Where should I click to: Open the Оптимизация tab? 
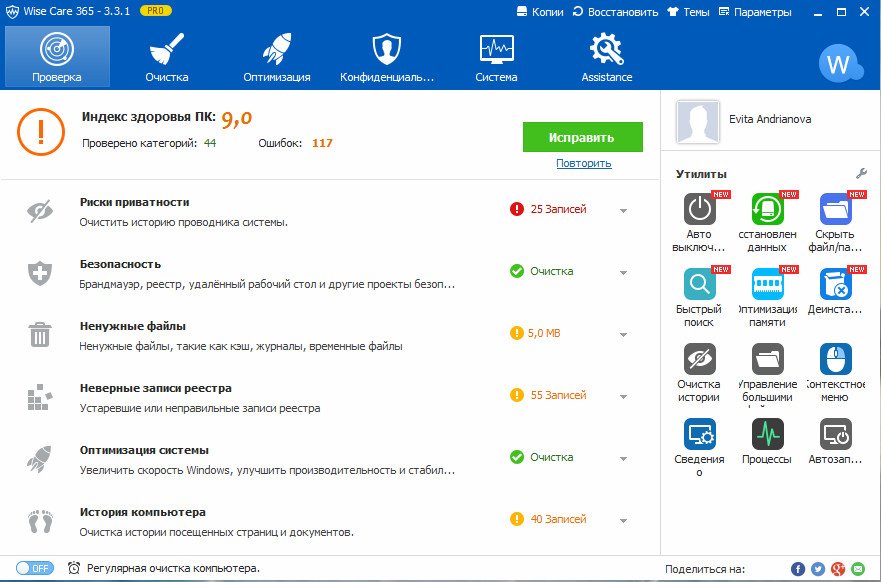276,57
